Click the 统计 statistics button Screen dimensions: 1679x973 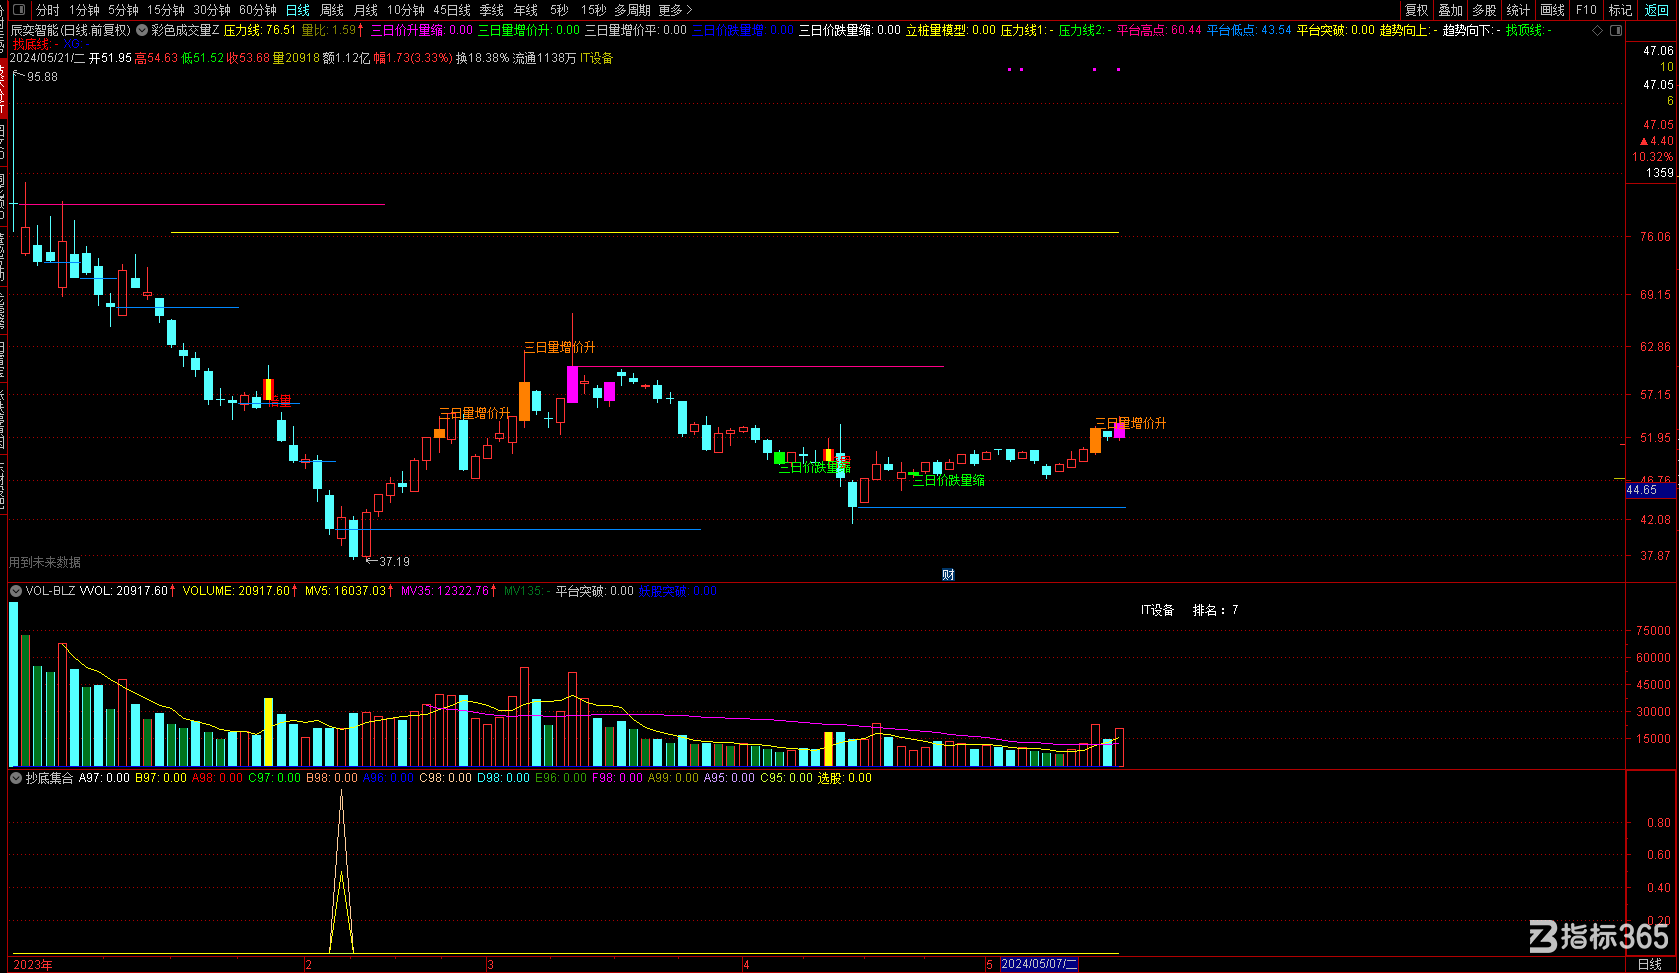pyautogui.click(x=1518, y=10)
